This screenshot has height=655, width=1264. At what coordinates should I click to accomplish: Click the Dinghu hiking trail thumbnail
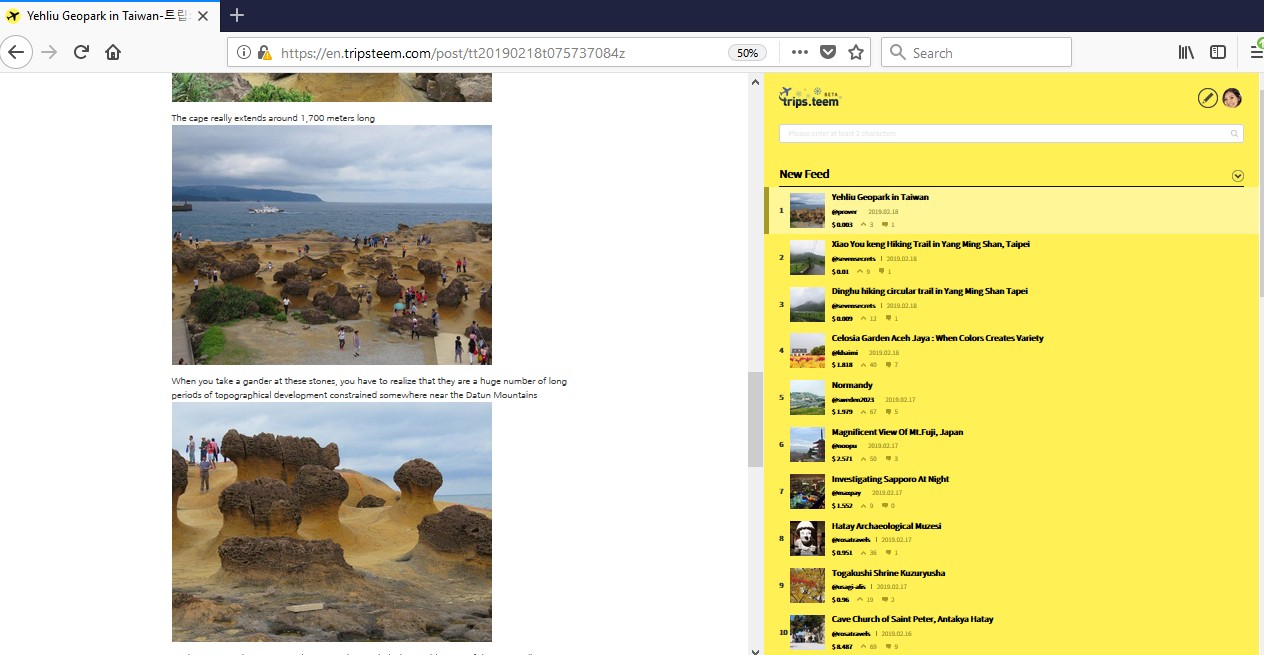tap(807, 305)
